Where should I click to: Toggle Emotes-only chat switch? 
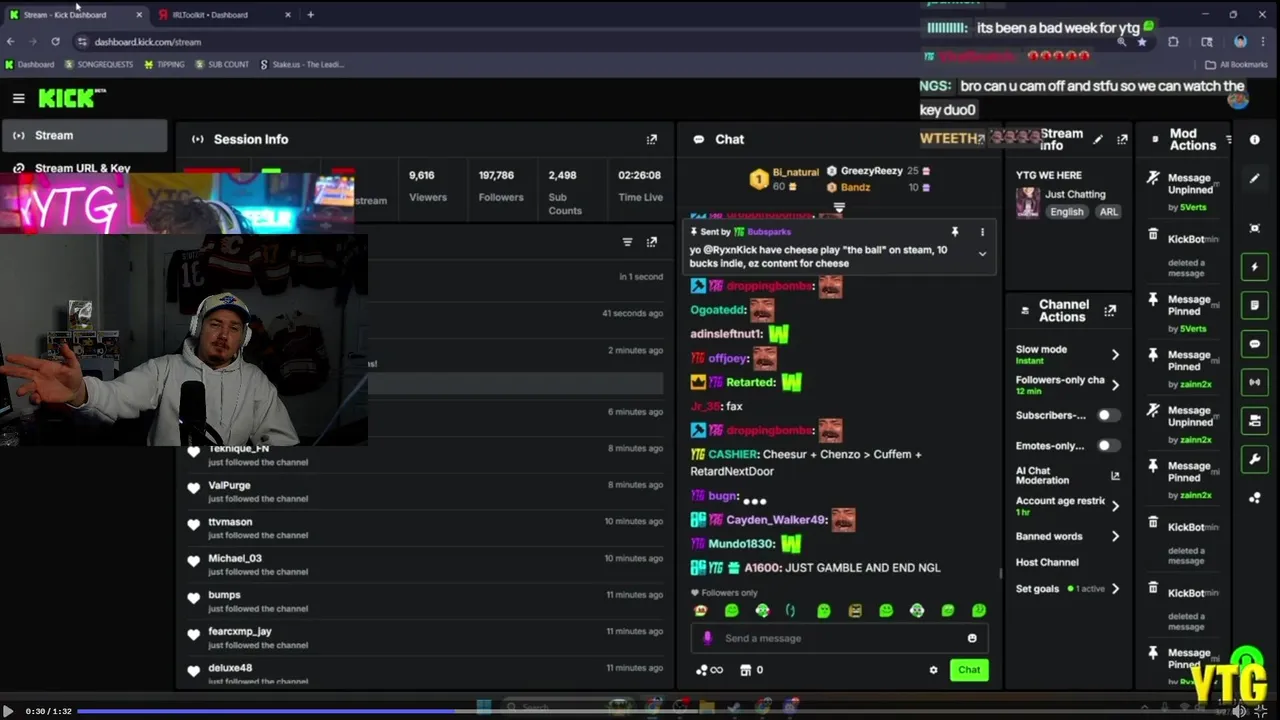tap(1108, 445)
